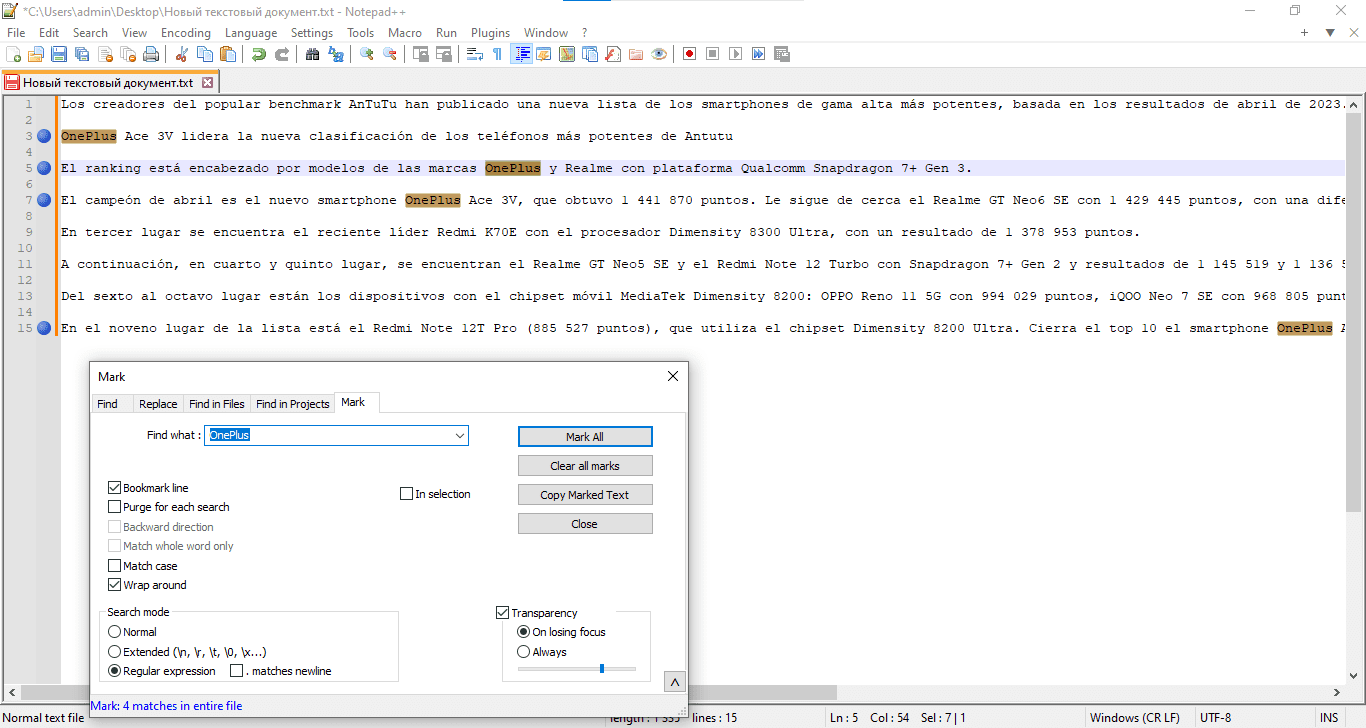The width and height of the screenshot is (1366, 728).
Task: Click the UTF-8 encoding in the status bar
Action: tap(1215, 718)
